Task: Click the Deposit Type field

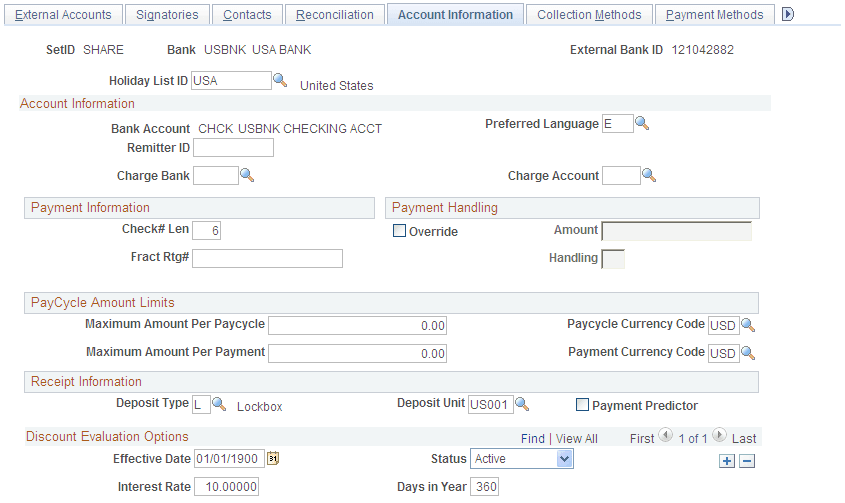Action: point(201,405)
